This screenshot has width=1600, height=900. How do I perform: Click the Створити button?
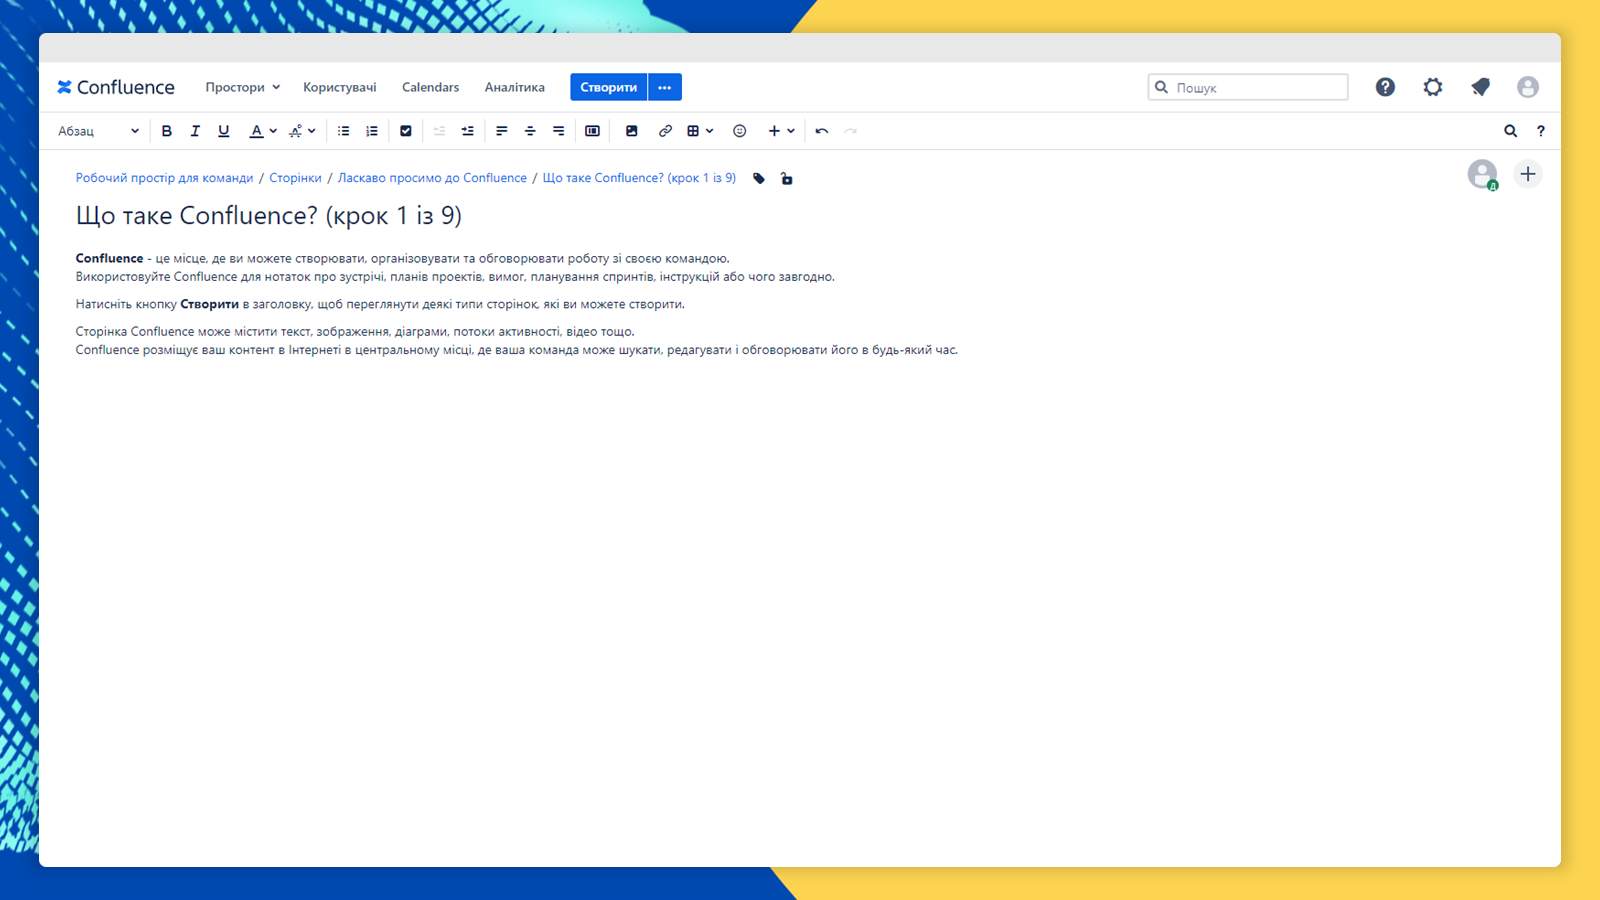click(x=609, y=87)
